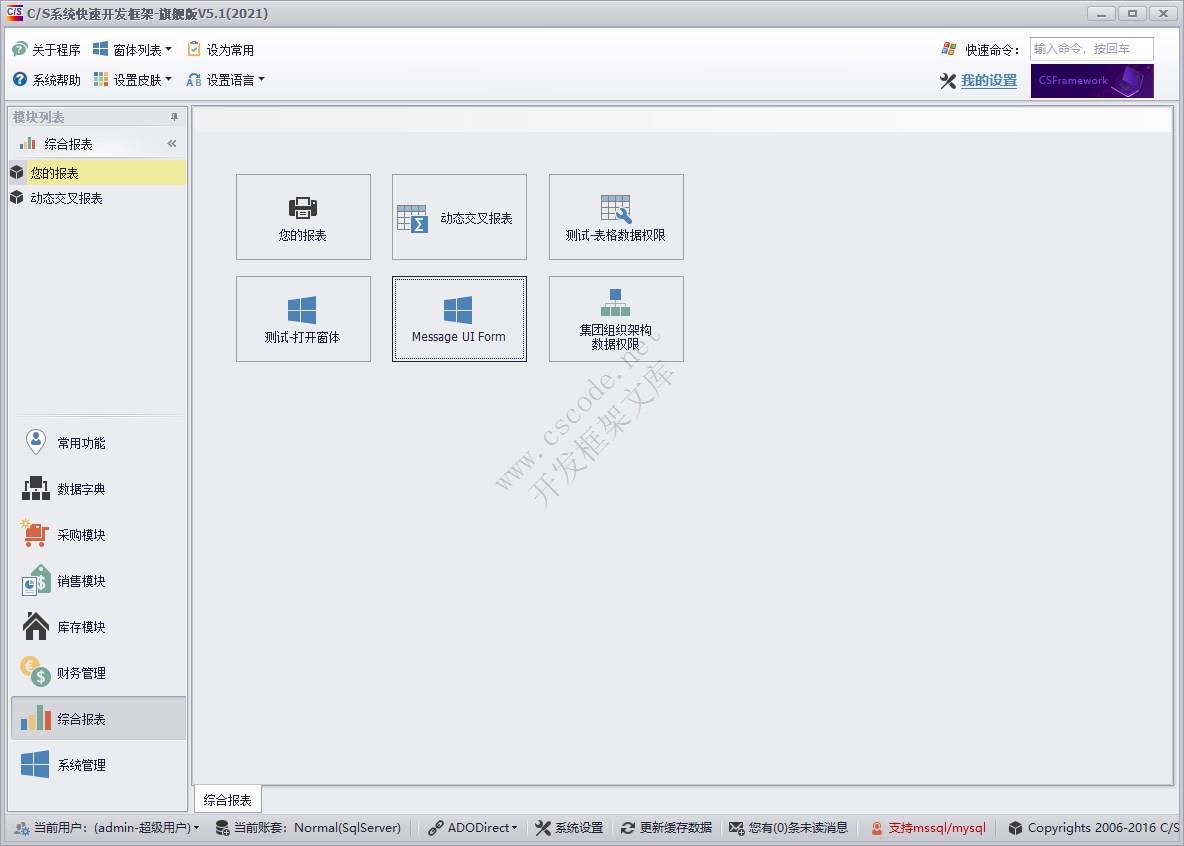The height and width of the screenshot is (846, 1184).
Task: Click the Message UI Form tile
Action: [x=459, y=319]
